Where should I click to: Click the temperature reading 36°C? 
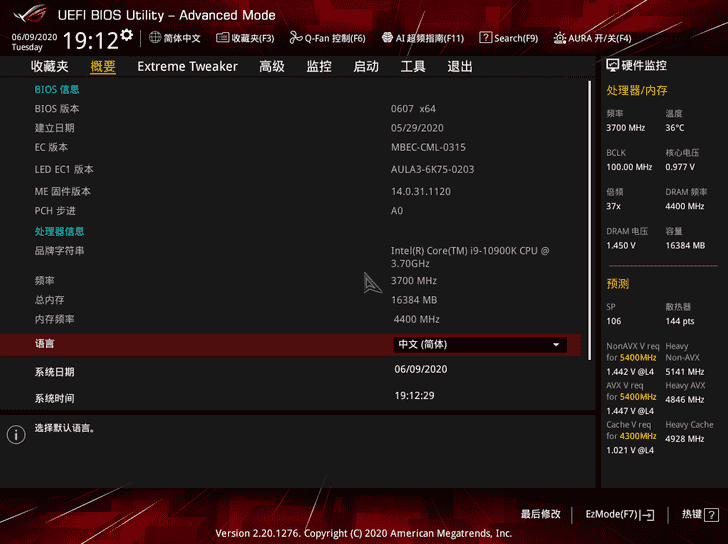675,128
